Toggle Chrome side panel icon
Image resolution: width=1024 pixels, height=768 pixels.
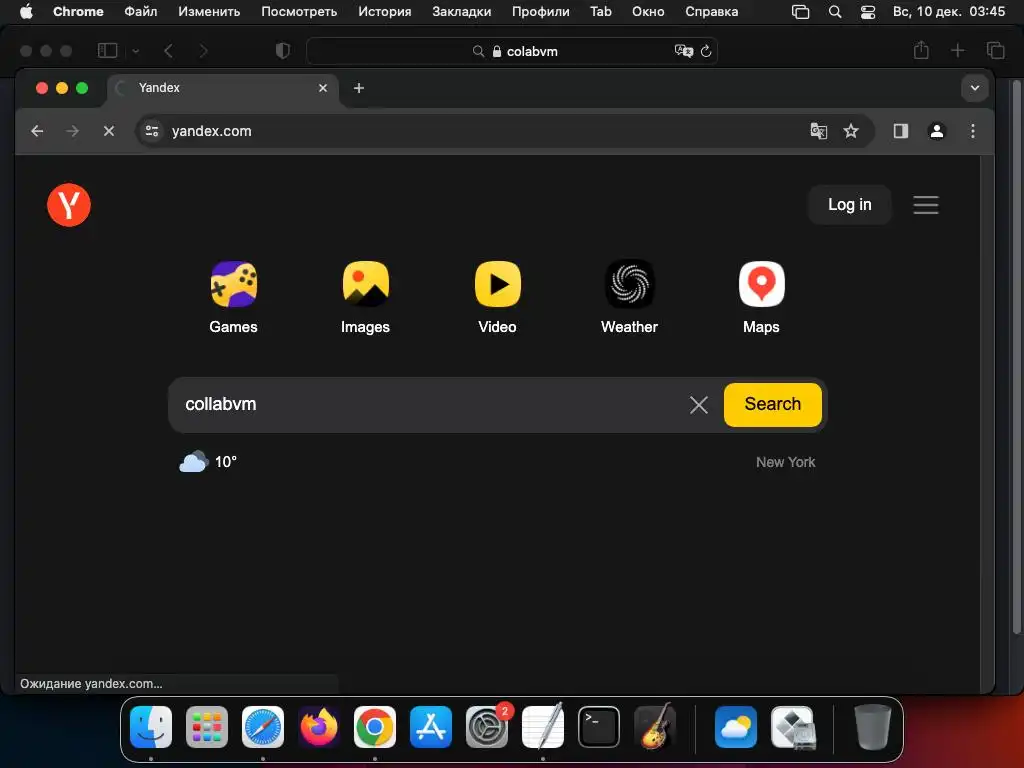click(x=901, y=131)
